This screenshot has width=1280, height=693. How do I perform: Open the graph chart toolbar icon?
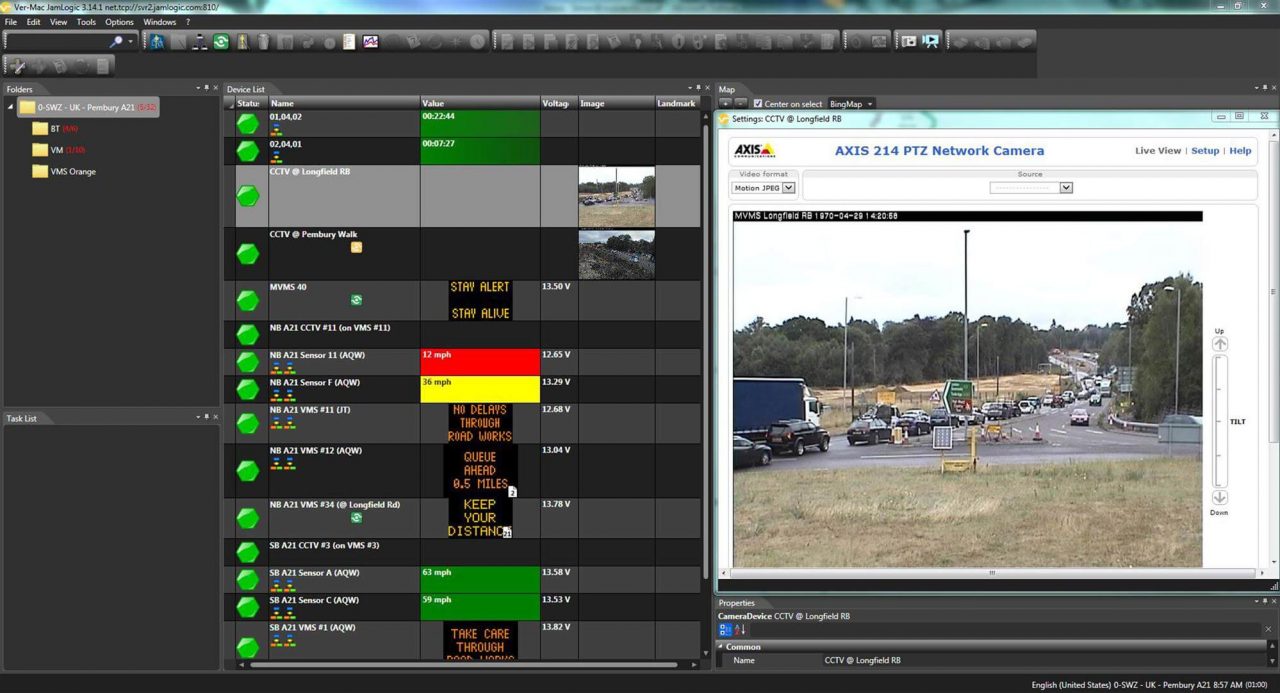[x=371, y=42]
